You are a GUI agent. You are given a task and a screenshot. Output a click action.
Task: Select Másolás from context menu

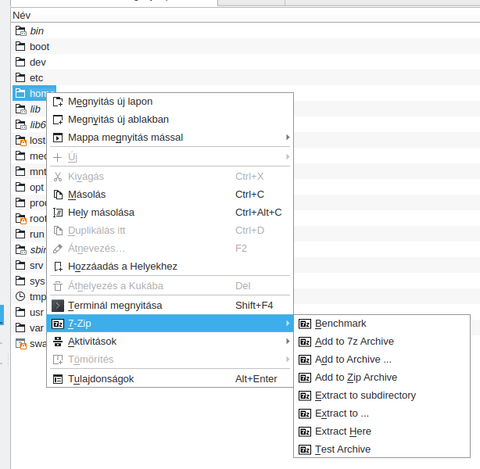170,195
